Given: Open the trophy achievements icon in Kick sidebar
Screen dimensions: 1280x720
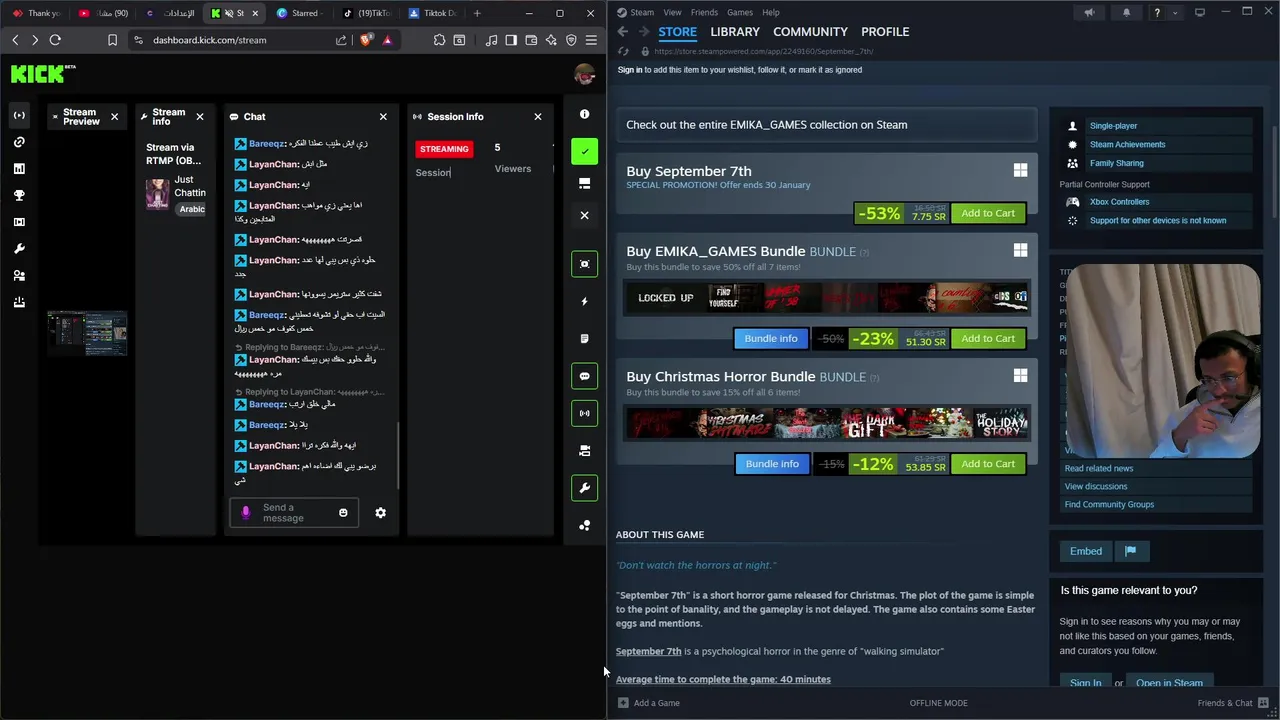Looking at the screenshot, I should pyautogui.click(x=19, y=195).
